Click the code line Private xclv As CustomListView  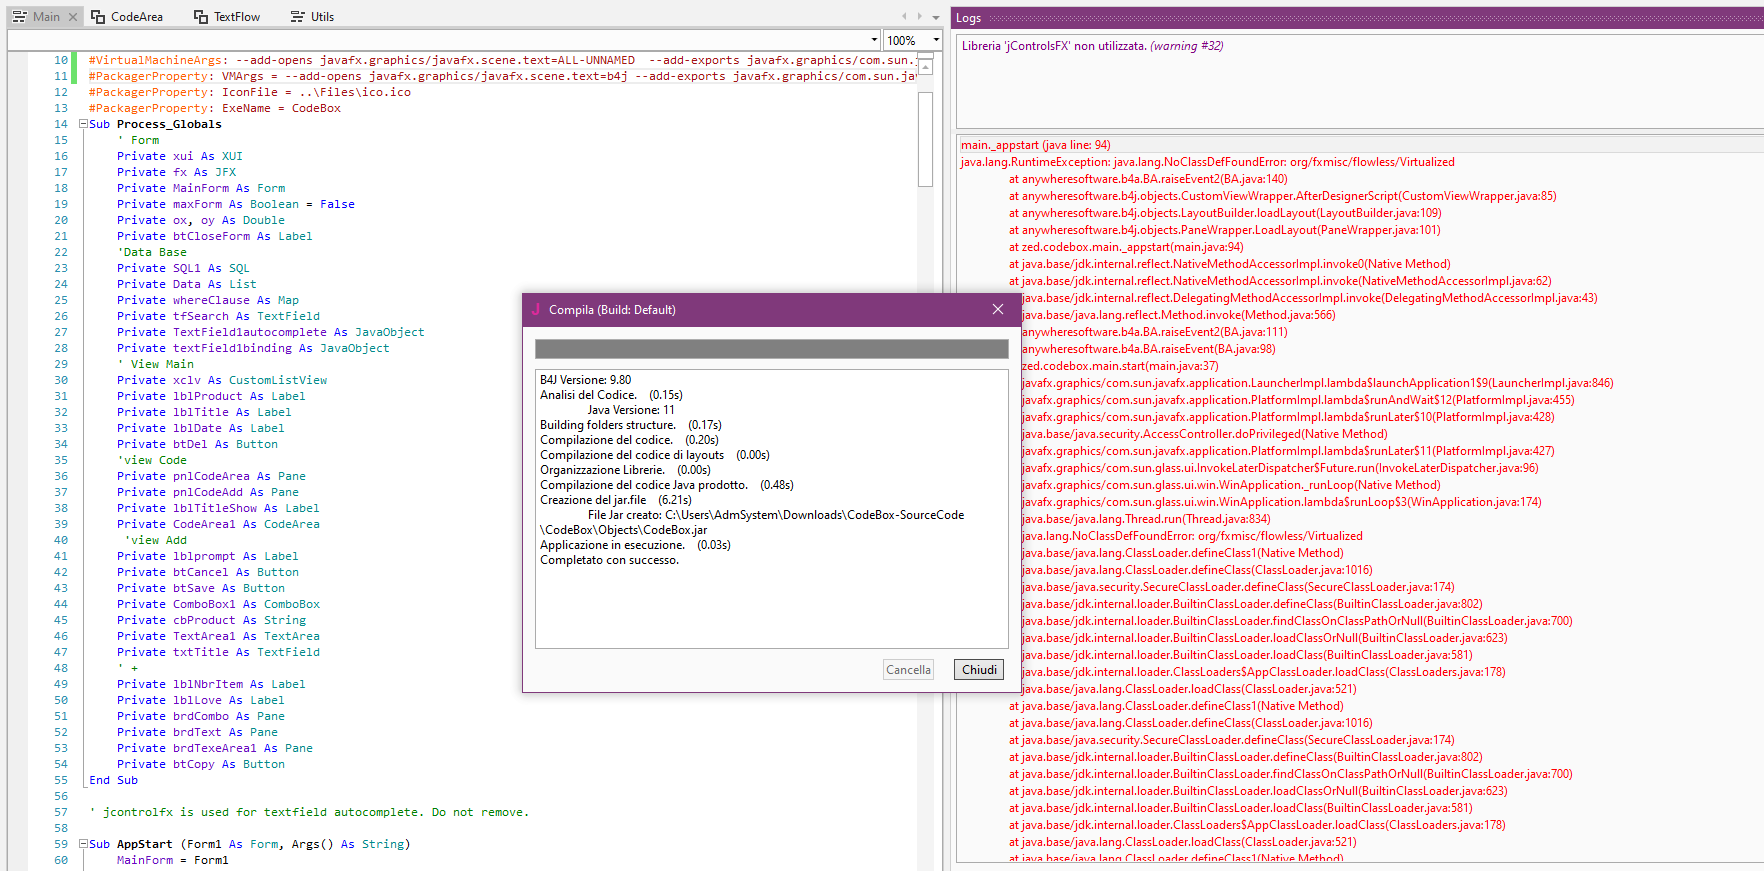click(x=222, y=380)
